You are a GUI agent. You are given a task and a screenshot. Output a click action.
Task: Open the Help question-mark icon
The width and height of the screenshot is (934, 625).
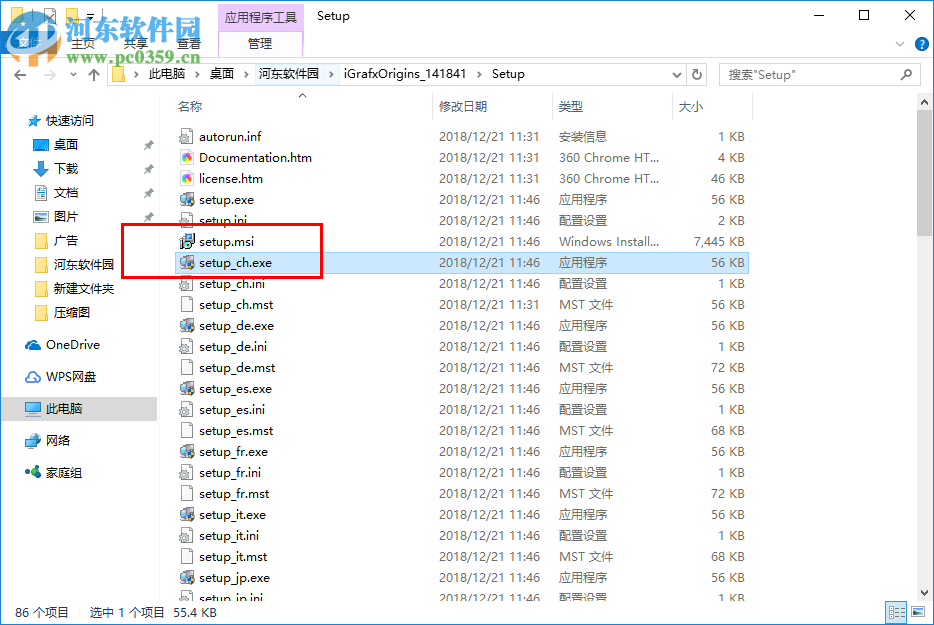point(921,44)
